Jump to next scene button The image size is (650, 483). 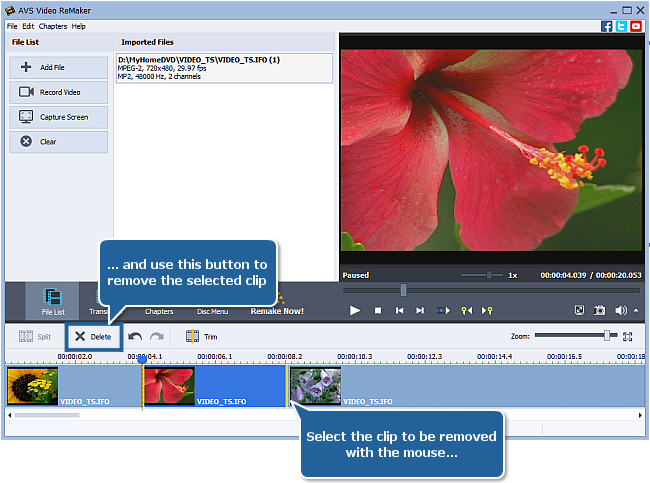click(x=443, y=311)
